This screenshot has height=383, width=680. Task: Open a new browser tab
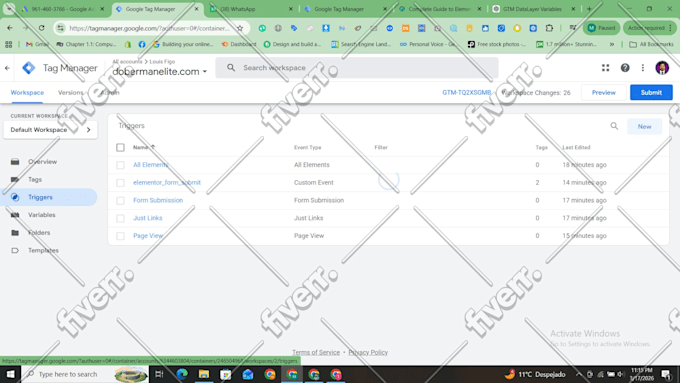tap(589, 9)
